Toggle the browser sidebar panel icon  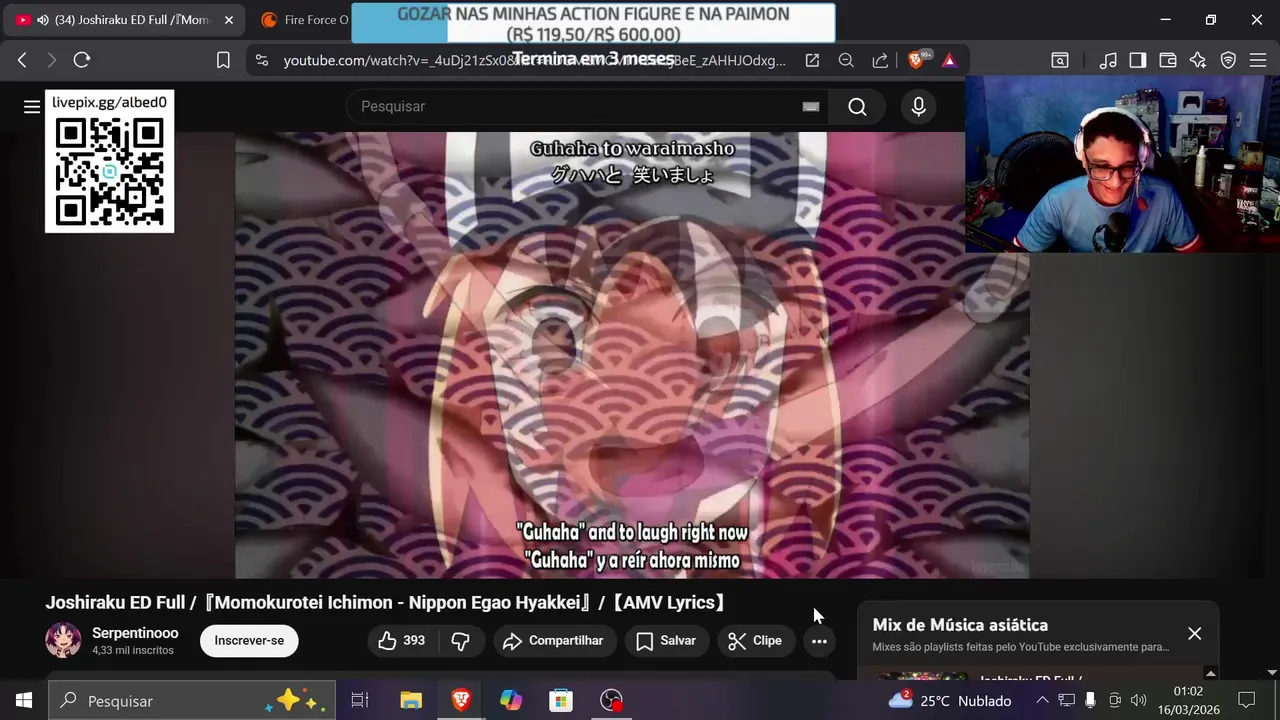coord(1138,60)
